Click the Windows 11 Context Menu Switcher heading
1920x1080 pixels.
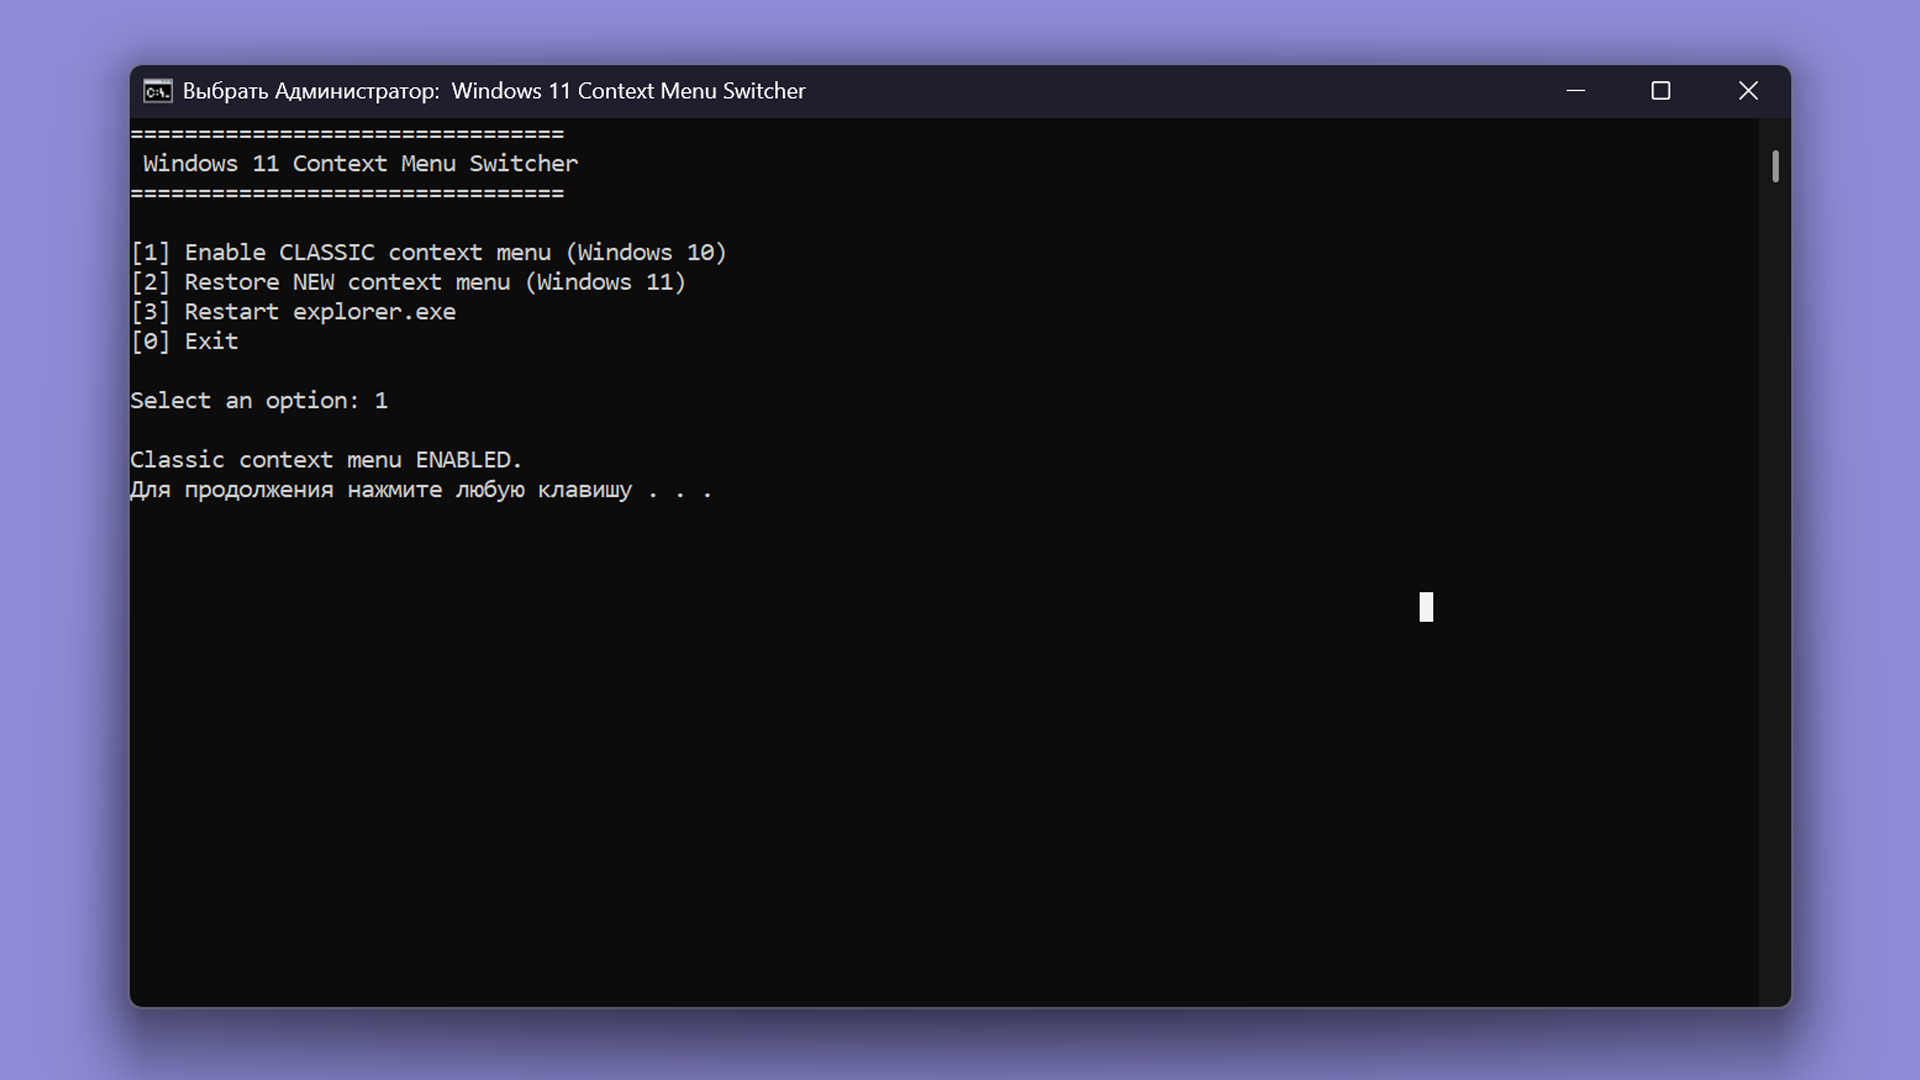coord(360,164)
